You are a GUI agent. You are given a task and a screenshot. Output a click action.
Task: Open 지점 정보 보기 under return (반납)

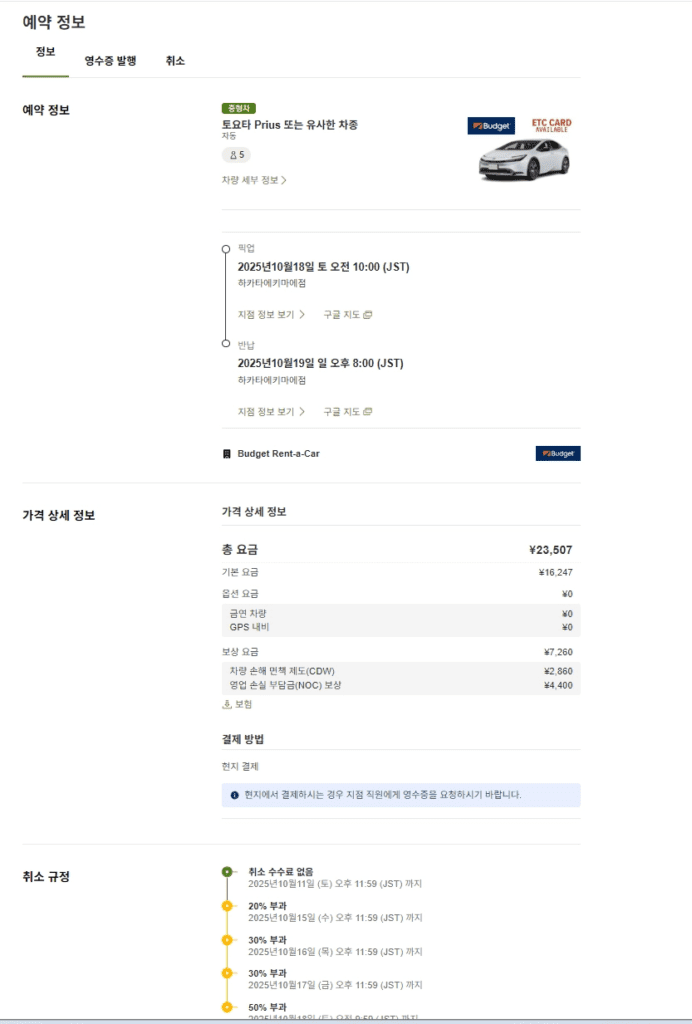pyautogui.click(x=271, y=412)
